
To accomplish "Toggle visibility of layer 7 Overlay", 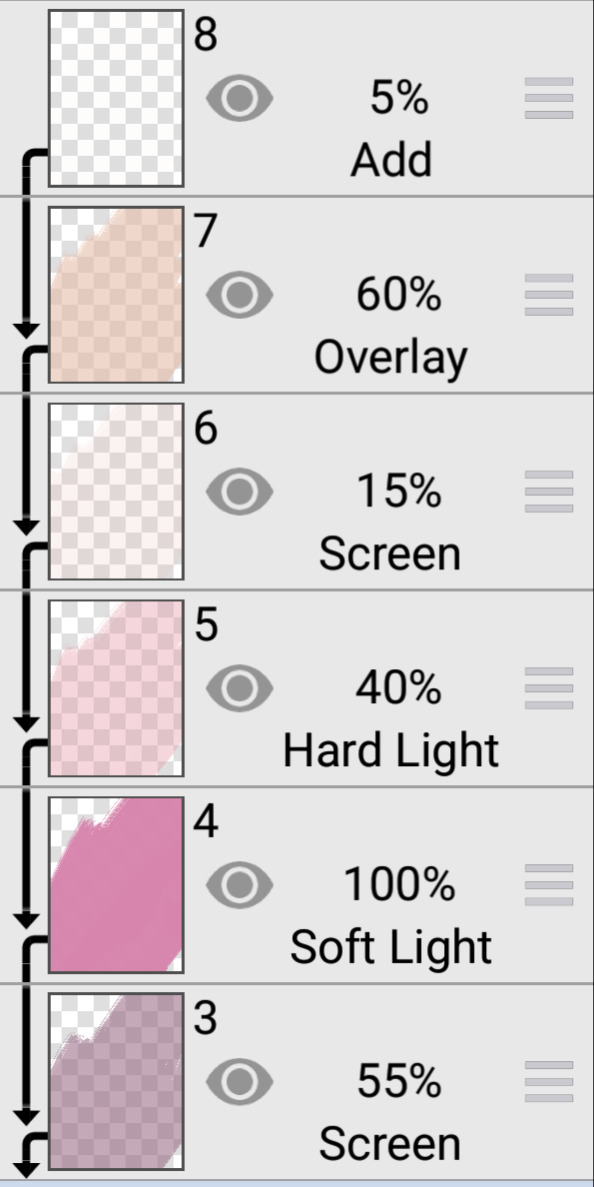I will click(x=239, y=294).
